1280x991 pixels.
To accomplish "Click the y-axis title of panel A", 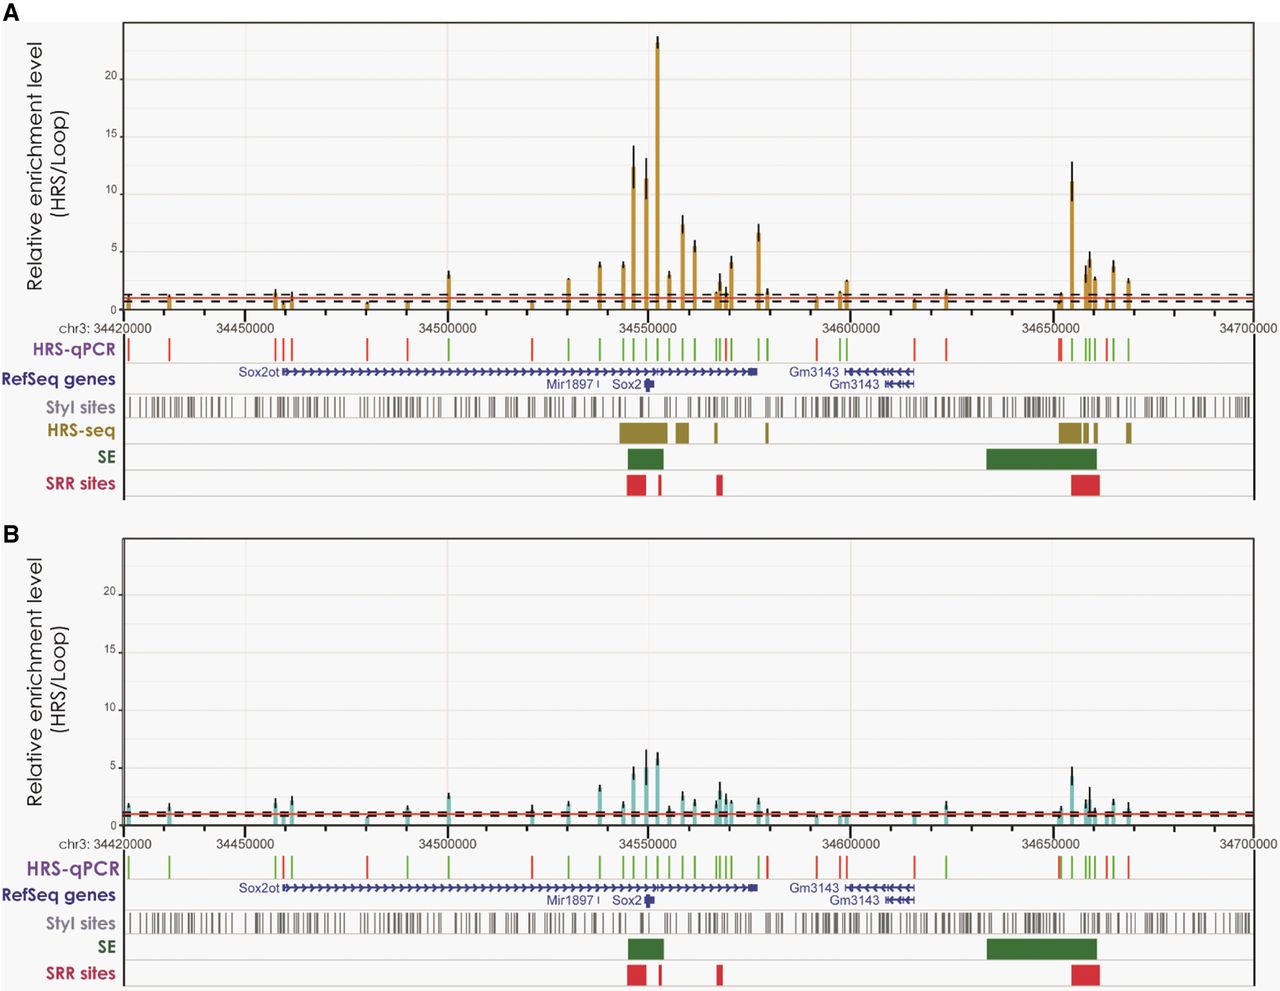I will 47,166.
